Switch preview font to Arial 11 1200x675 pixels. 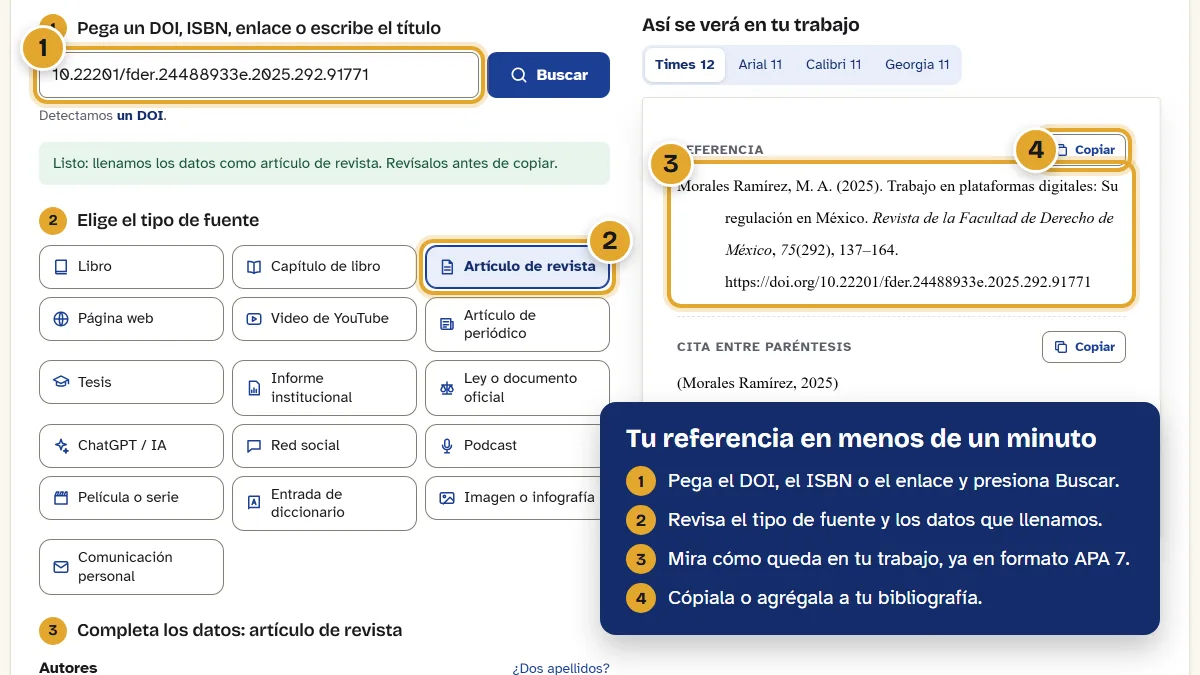pyautogui.click(x=760, y=65)
